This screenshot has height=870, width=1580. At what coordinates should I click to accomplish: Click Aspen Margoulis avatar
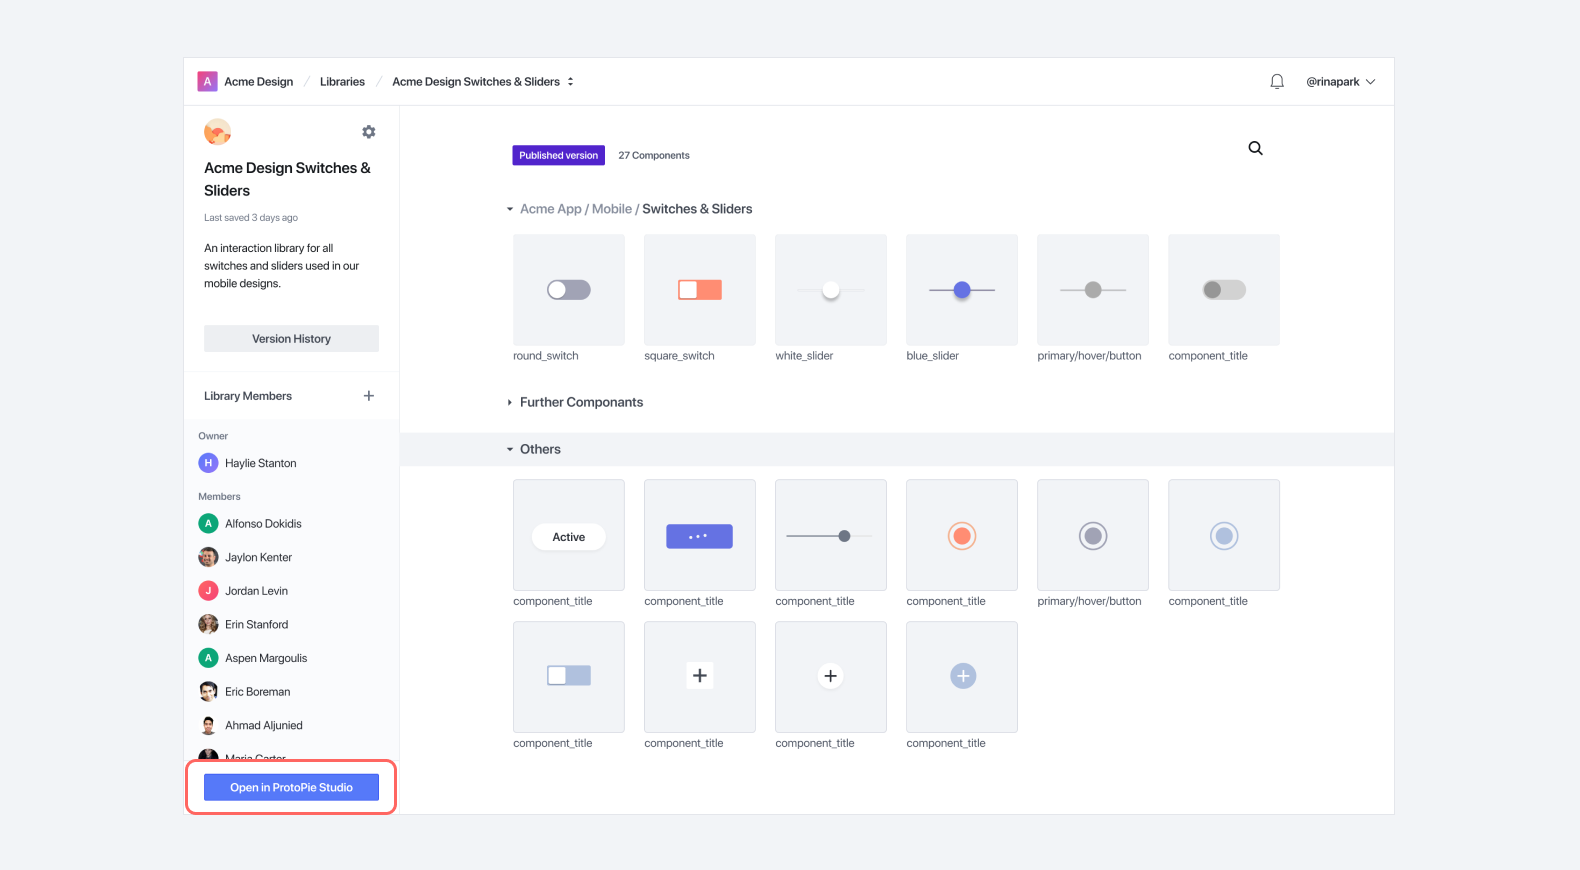pyautogui.click(x=208, y=658)
